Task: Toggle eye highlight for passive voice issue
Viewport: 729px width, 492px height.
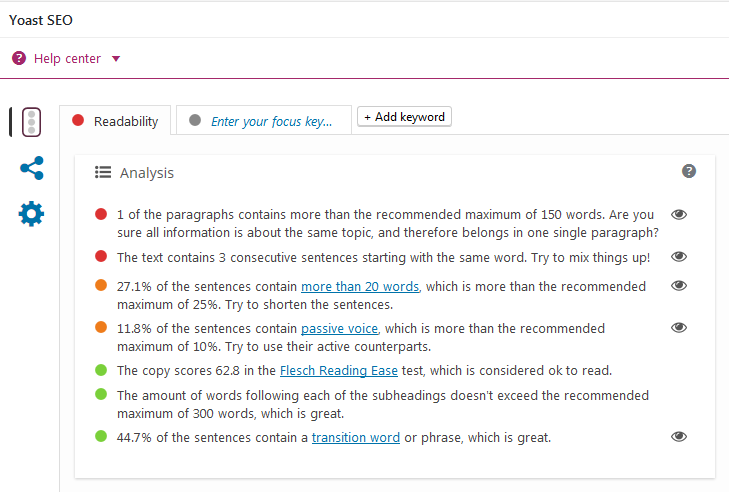Action: [x=679, y=328]
